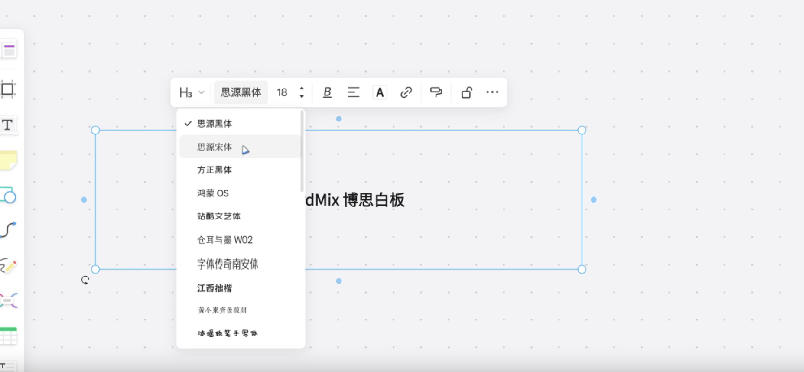The width and height of the screenshot is (804, 372).
Task: Activate the format painter icon
Action: [436, 92]
